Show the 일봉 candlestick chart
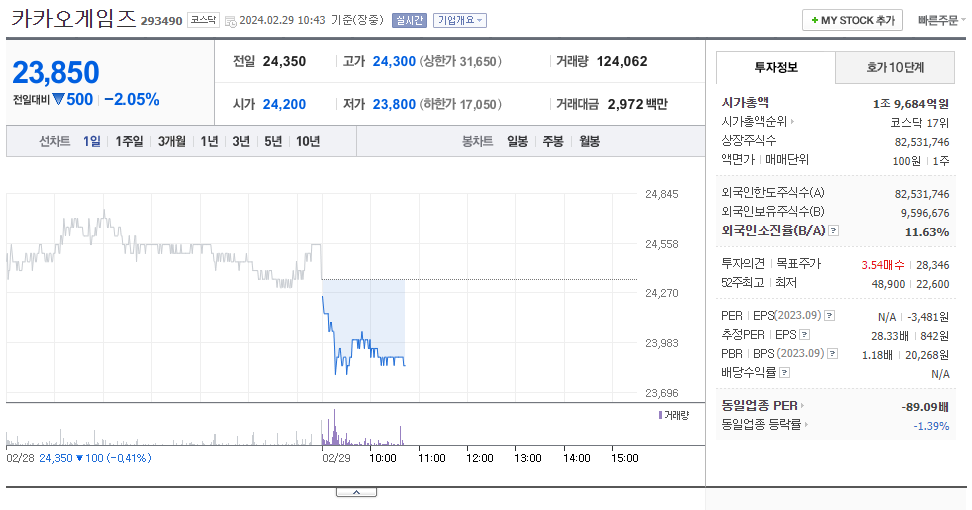This screenshot has width=972, height=510. coord(518,141)
